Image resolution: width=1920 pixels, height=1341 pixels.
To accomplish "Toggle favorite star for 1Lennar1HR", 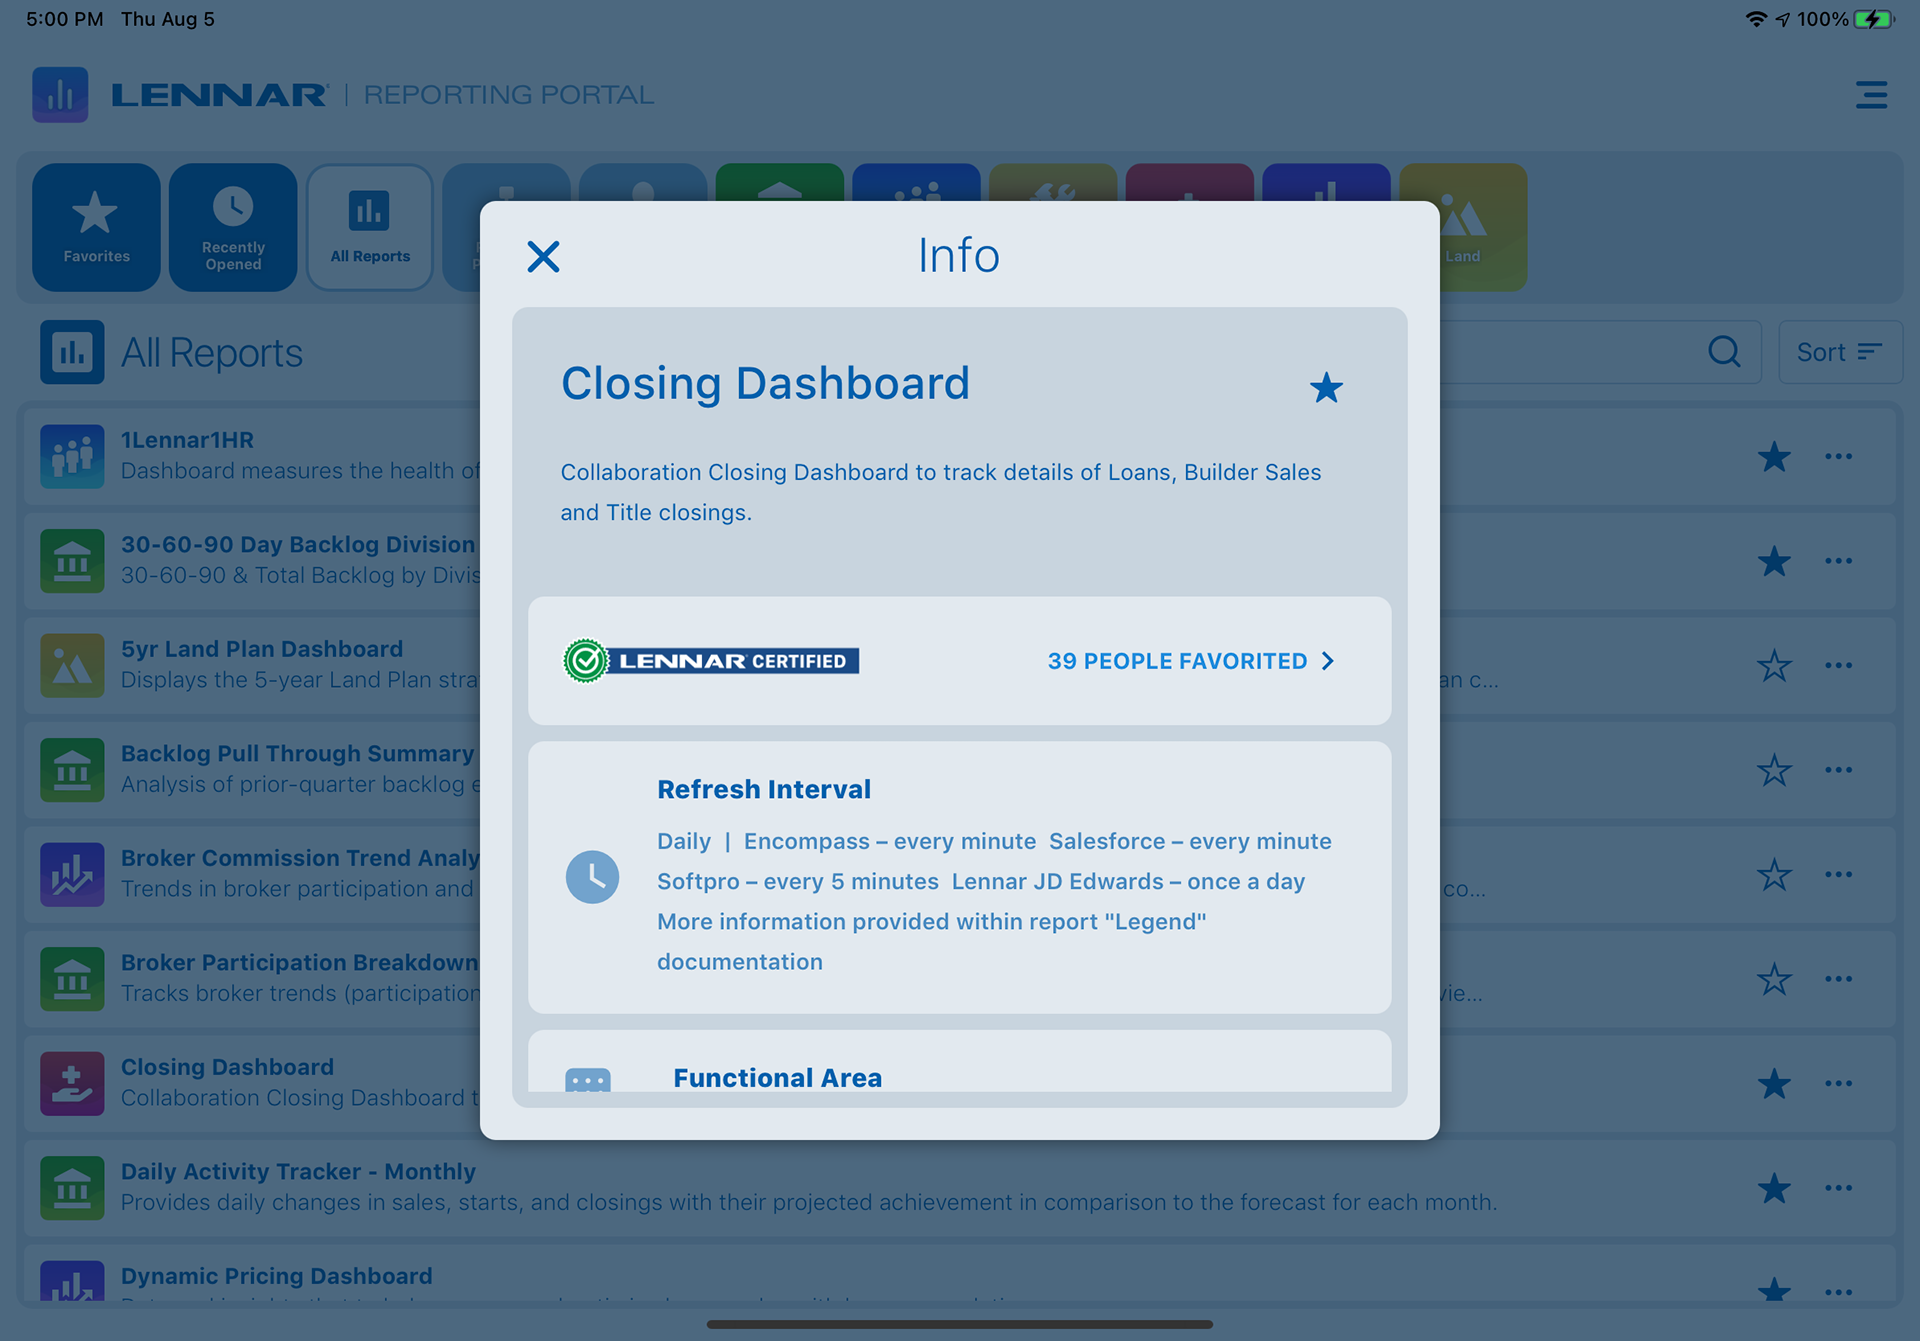I will tap(1774, 456).
